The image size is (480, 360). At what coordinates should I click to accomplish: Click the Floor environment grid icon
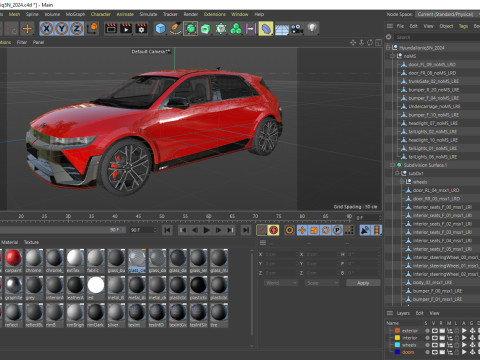(x=282, y=29)
